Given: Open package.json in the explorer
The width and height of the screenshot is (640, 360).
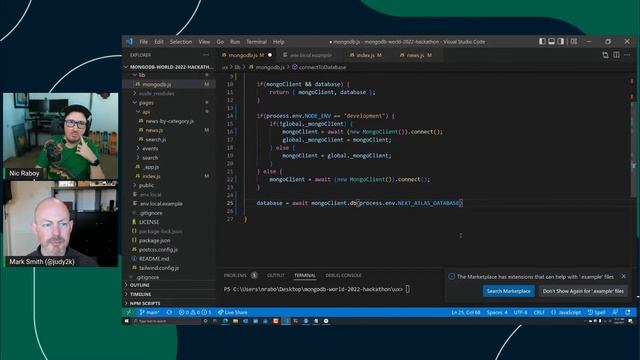Looking at the screenshot, I should click(x=169, y=240).
